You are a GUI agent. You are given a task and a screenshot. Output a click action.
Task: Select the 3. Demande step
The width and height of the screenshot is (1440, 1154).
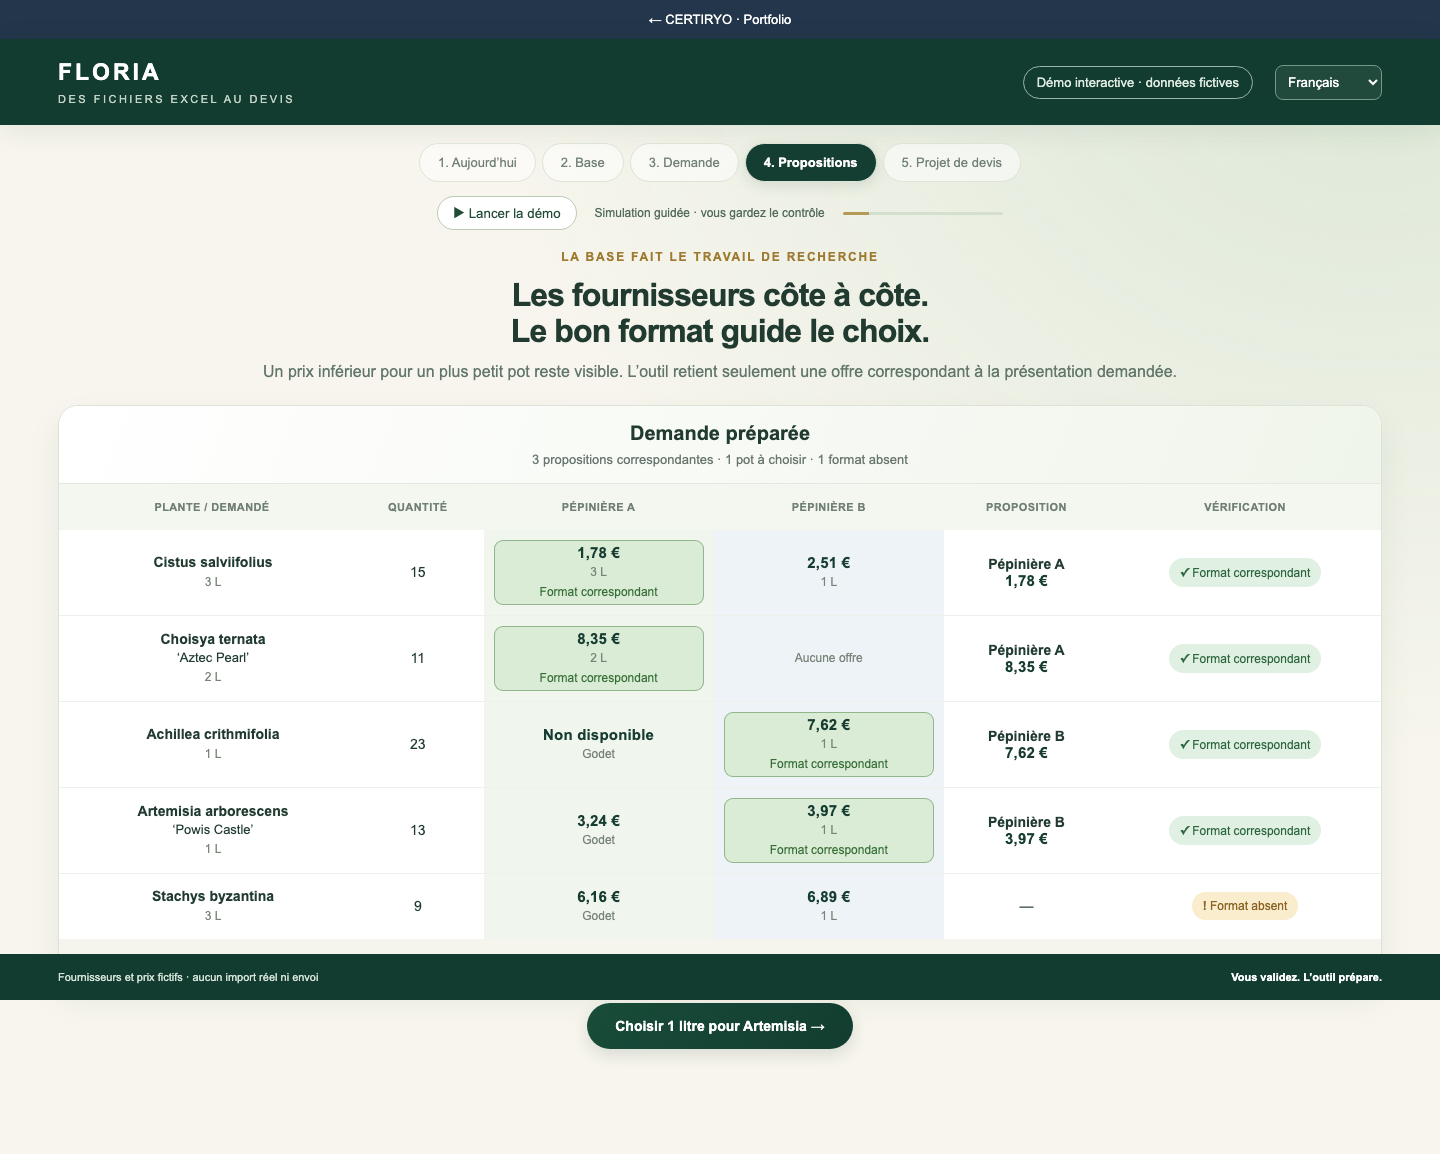(684, 163)
